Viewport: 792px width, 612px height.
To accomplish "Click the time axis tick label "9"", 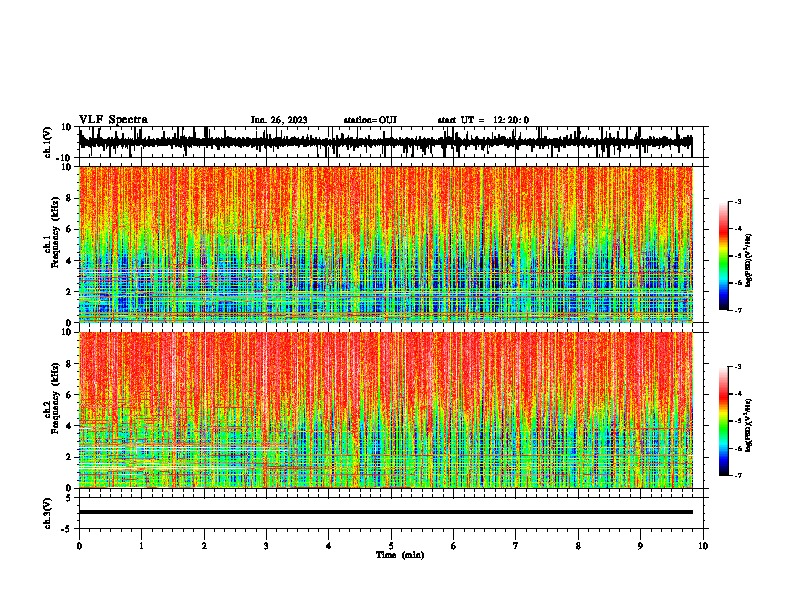I will pyautogui.click(x=640, y=546).
